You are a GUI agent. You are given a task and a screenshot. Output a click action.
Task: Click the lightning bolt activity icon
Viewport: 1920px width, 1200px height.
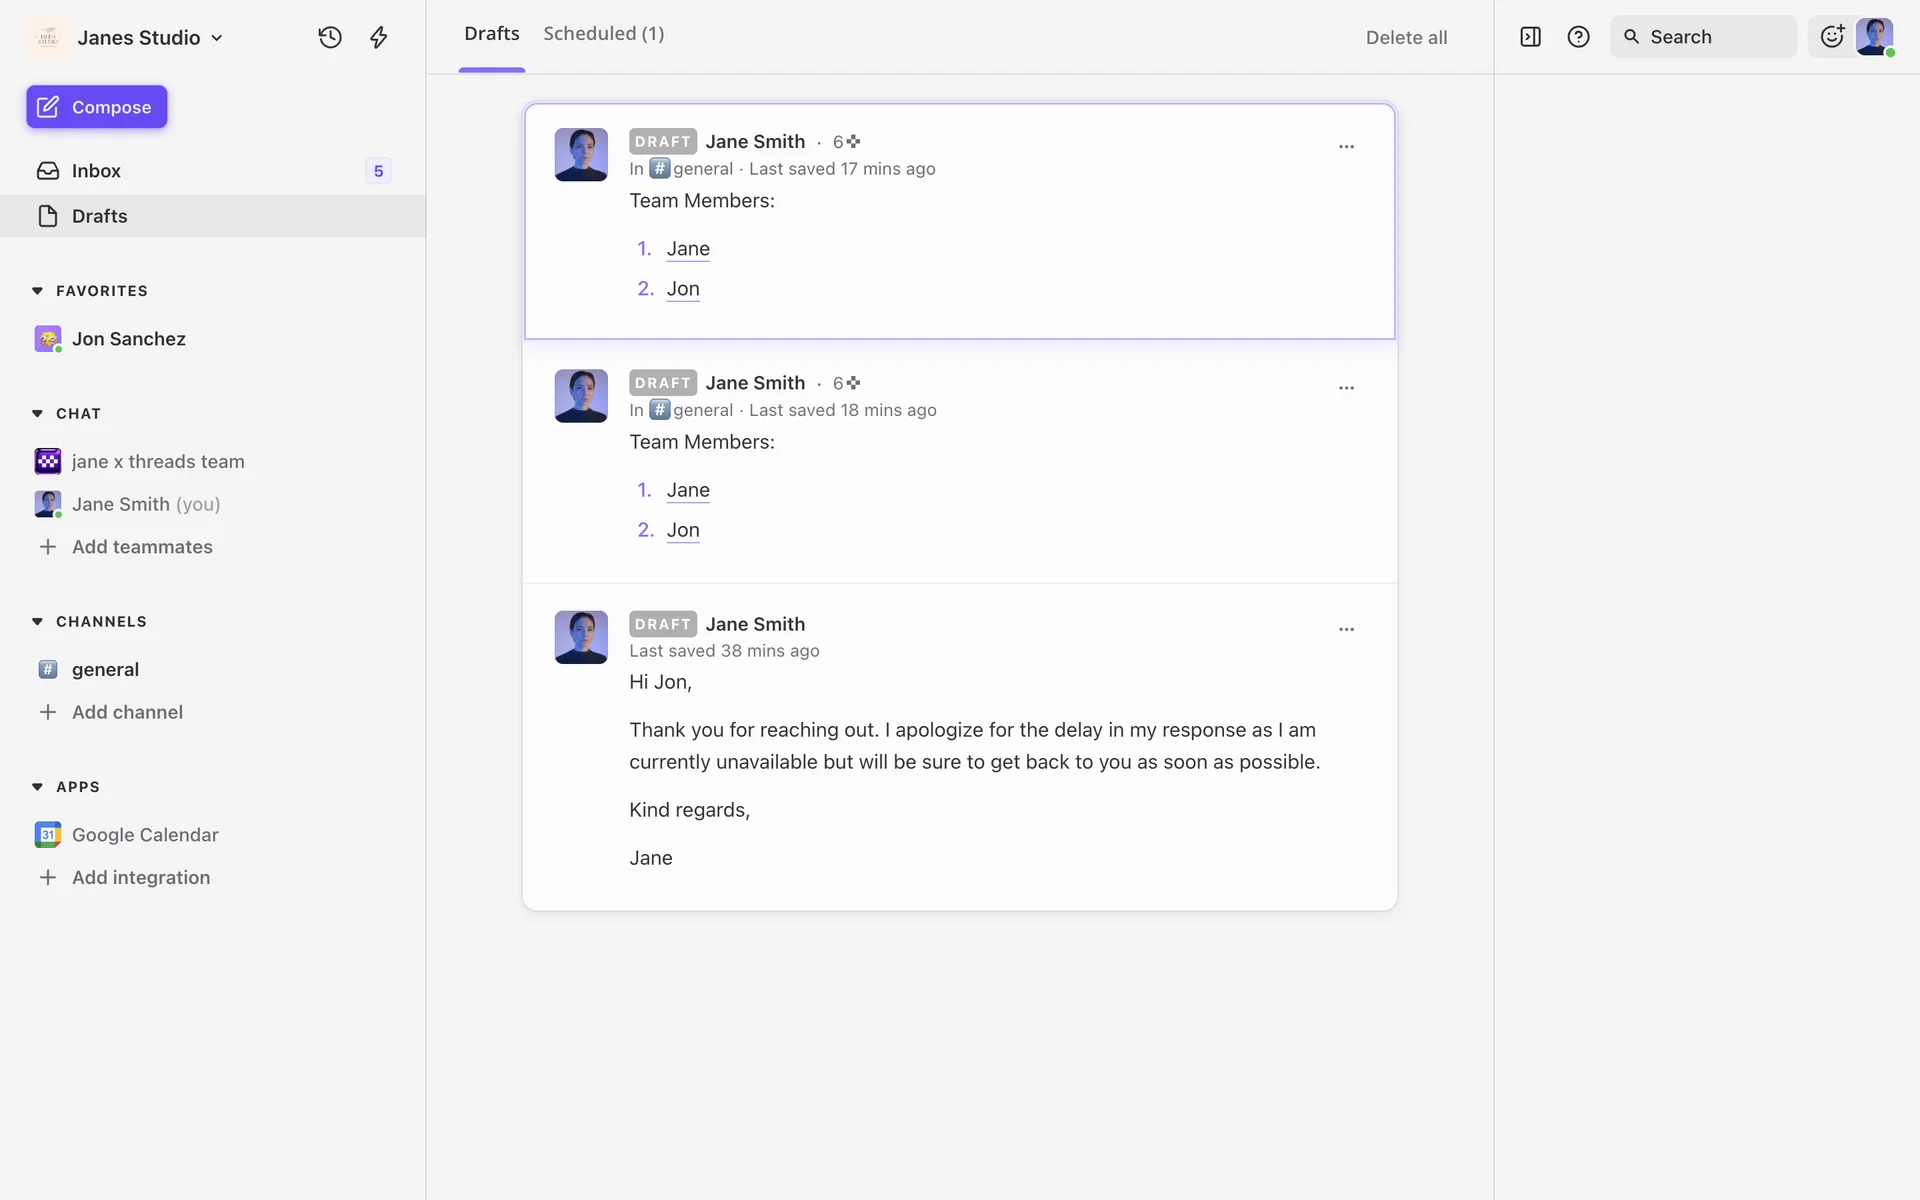coord(378,37)
